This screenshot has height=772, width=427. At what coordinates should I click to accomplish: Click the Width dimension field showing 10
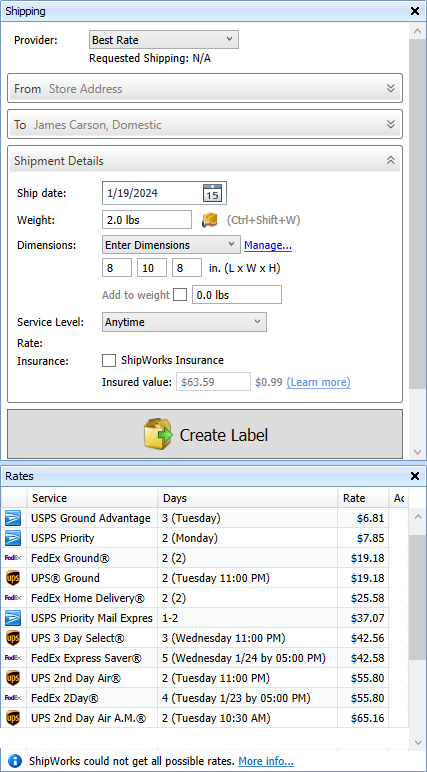click(x=152, y=268)
